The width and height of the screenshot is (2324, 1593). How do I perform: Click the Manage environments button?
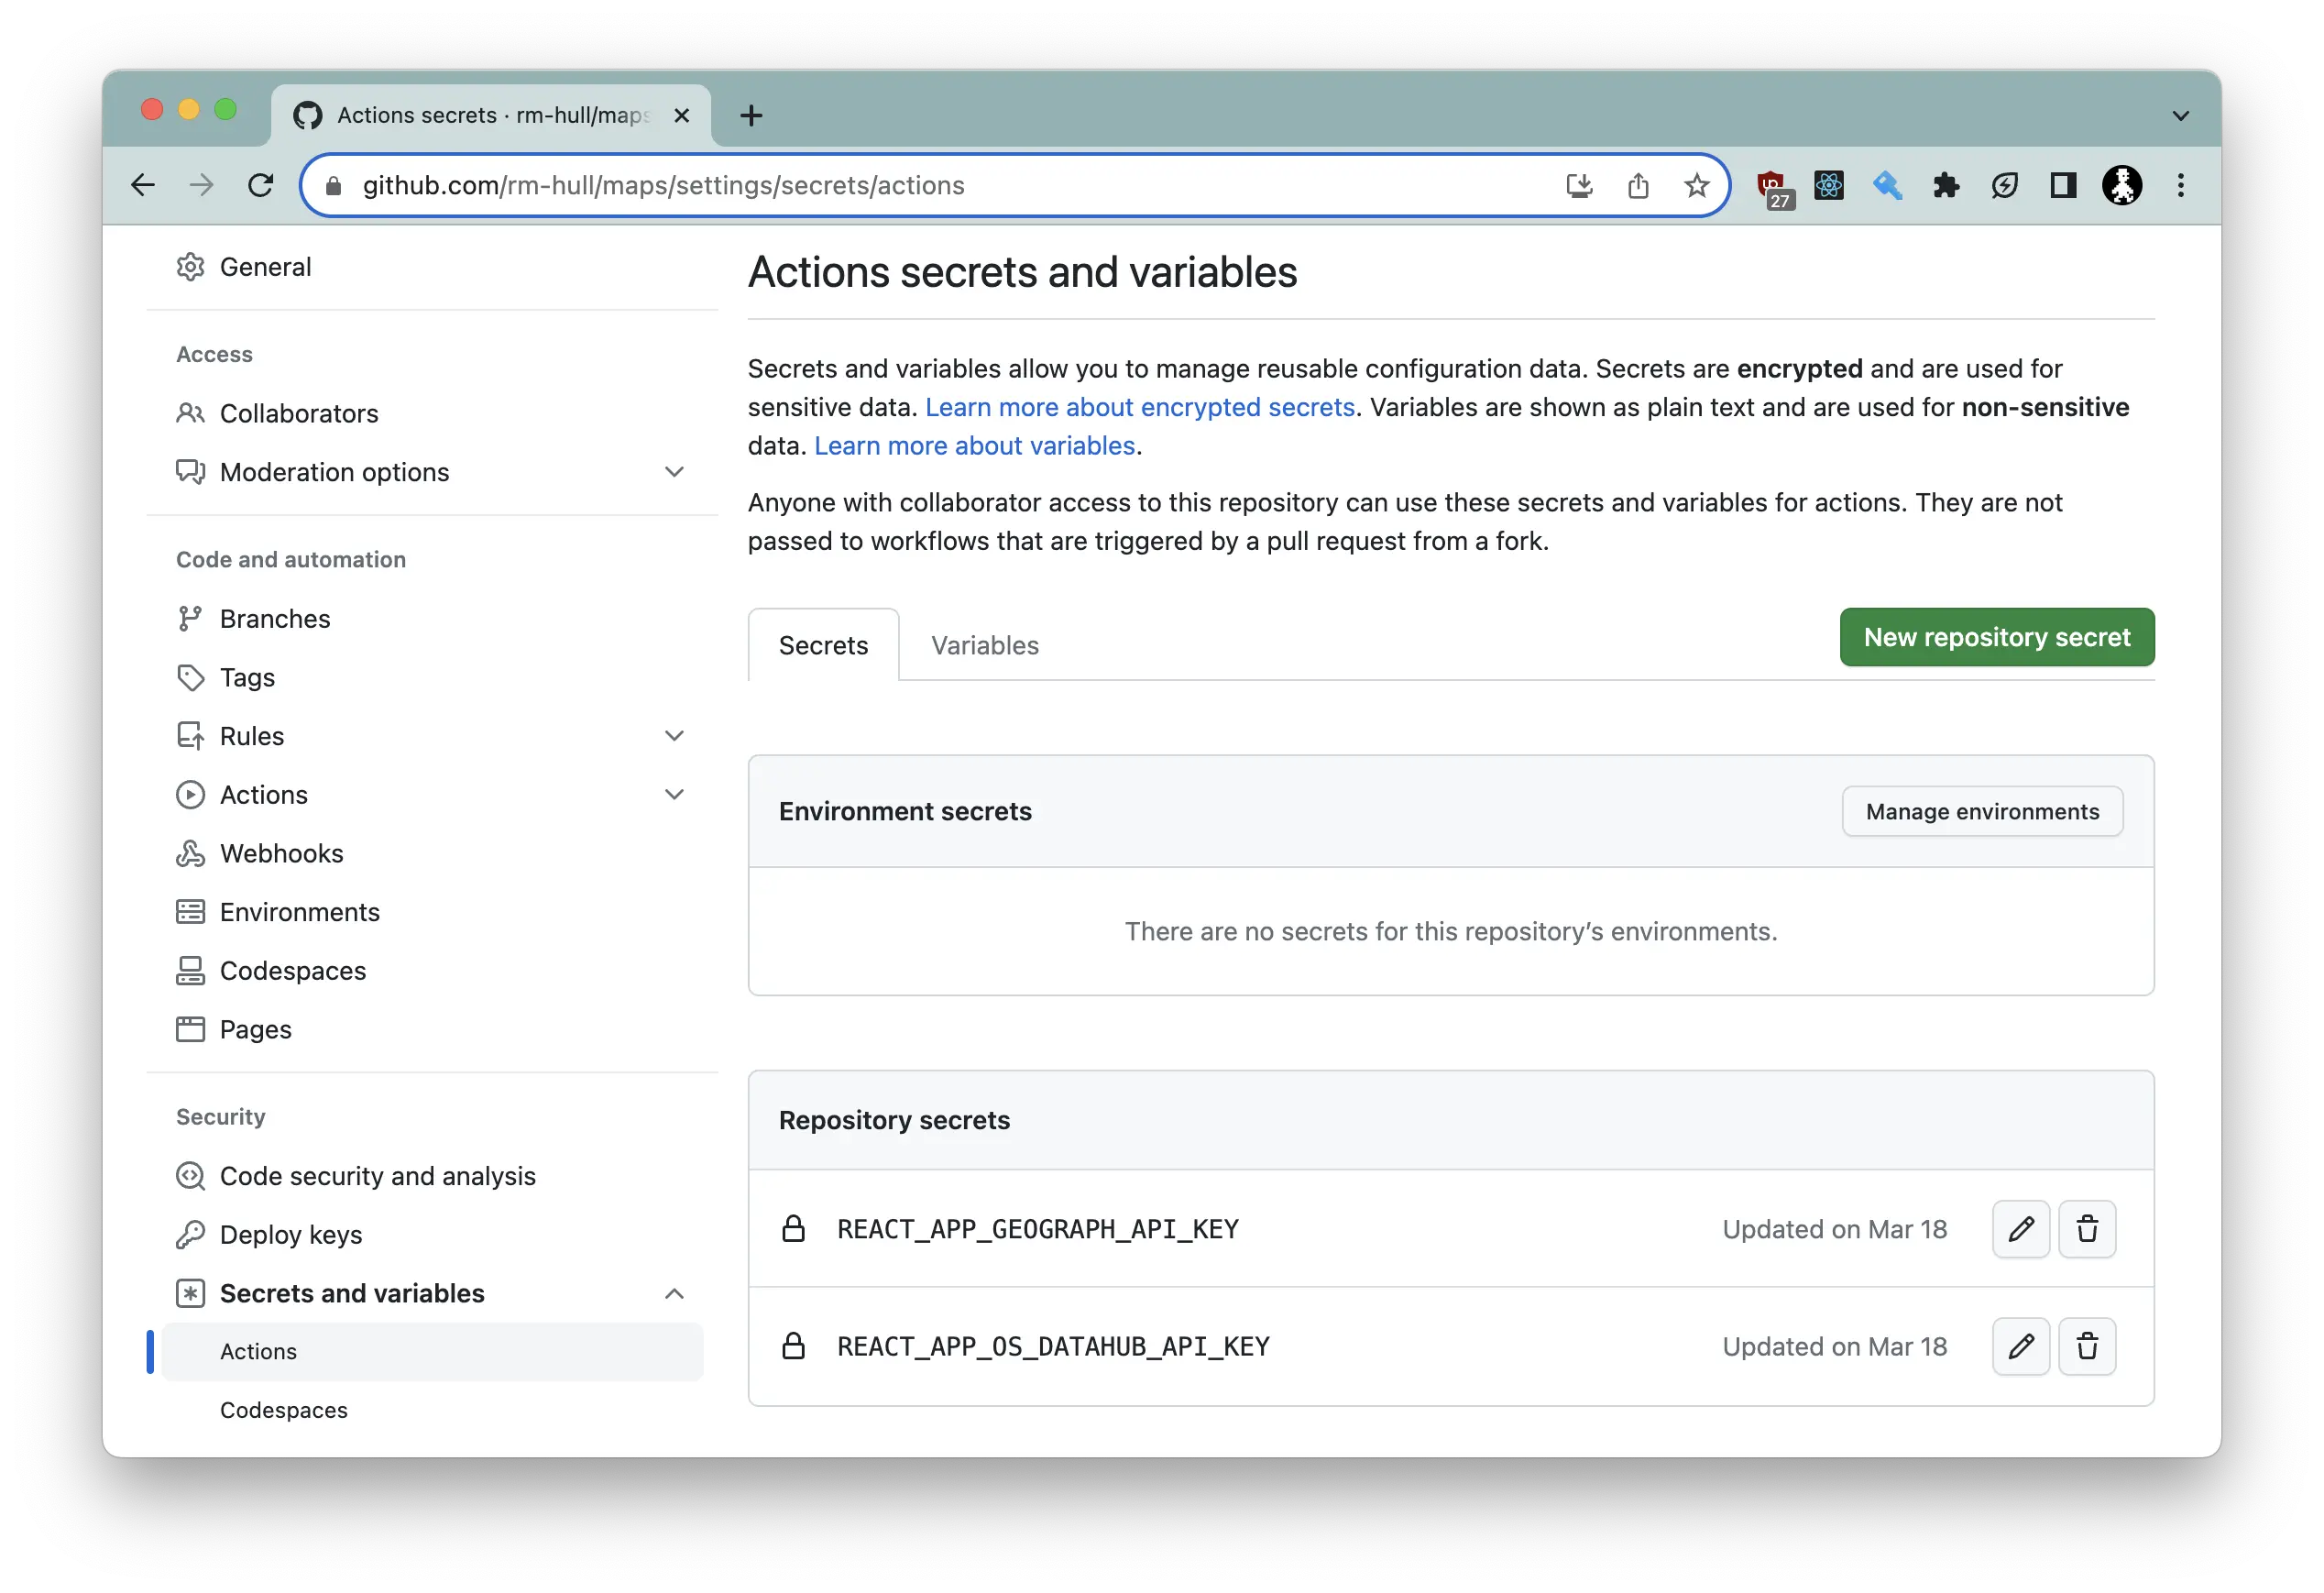pyautogui.click(x=1981, y=810)
